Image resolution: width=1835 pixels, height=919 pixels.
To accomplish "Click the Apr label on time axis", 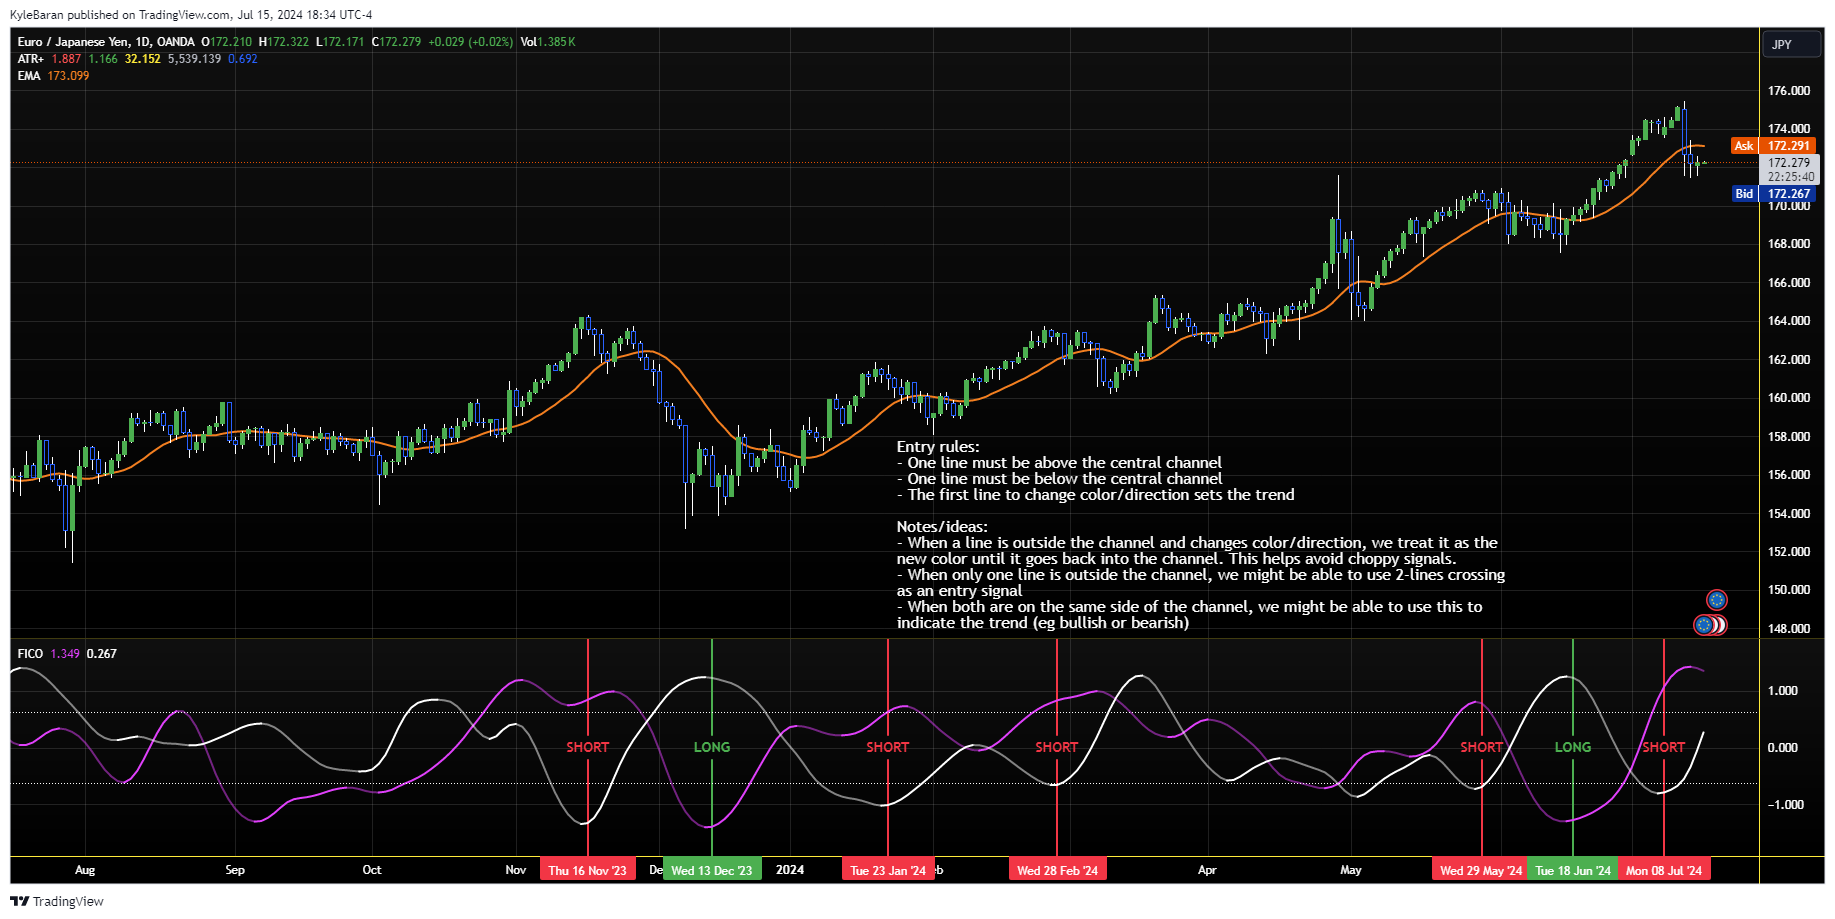I will point(1207,870).
